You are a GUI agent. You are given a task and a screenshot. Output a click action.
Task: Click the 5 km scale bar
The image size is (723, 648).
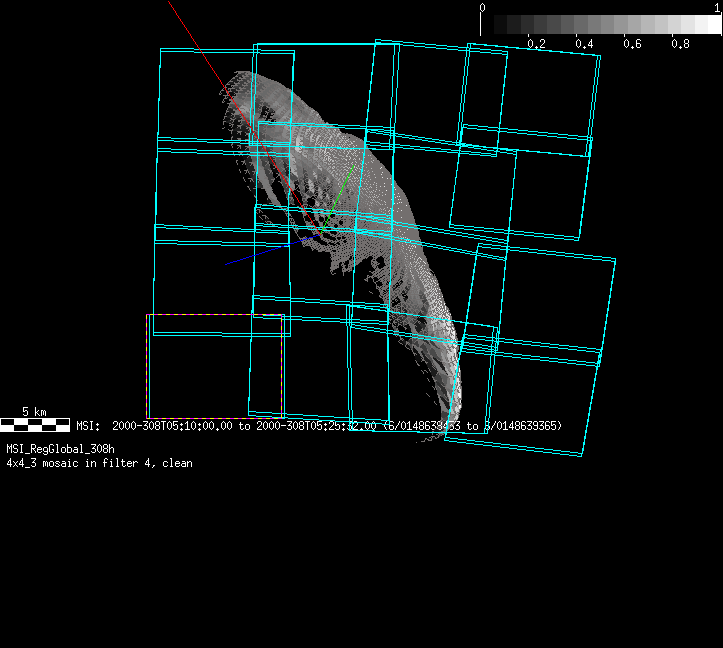point(35,425)
